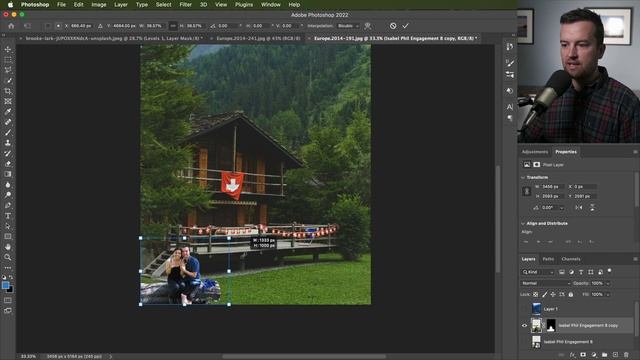
Task: Open the Filter menu
Action: [x=185, y=4]
